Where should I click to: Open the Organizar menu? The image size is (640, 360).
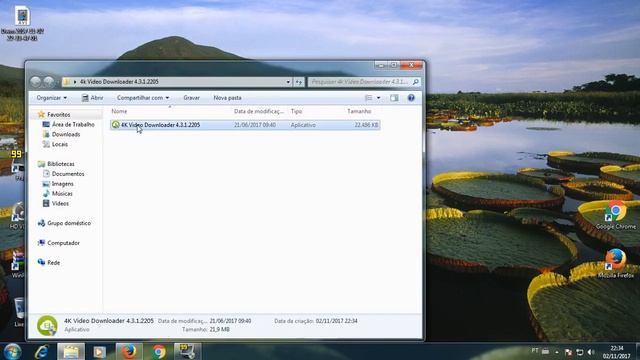click(x=51, y=98)
